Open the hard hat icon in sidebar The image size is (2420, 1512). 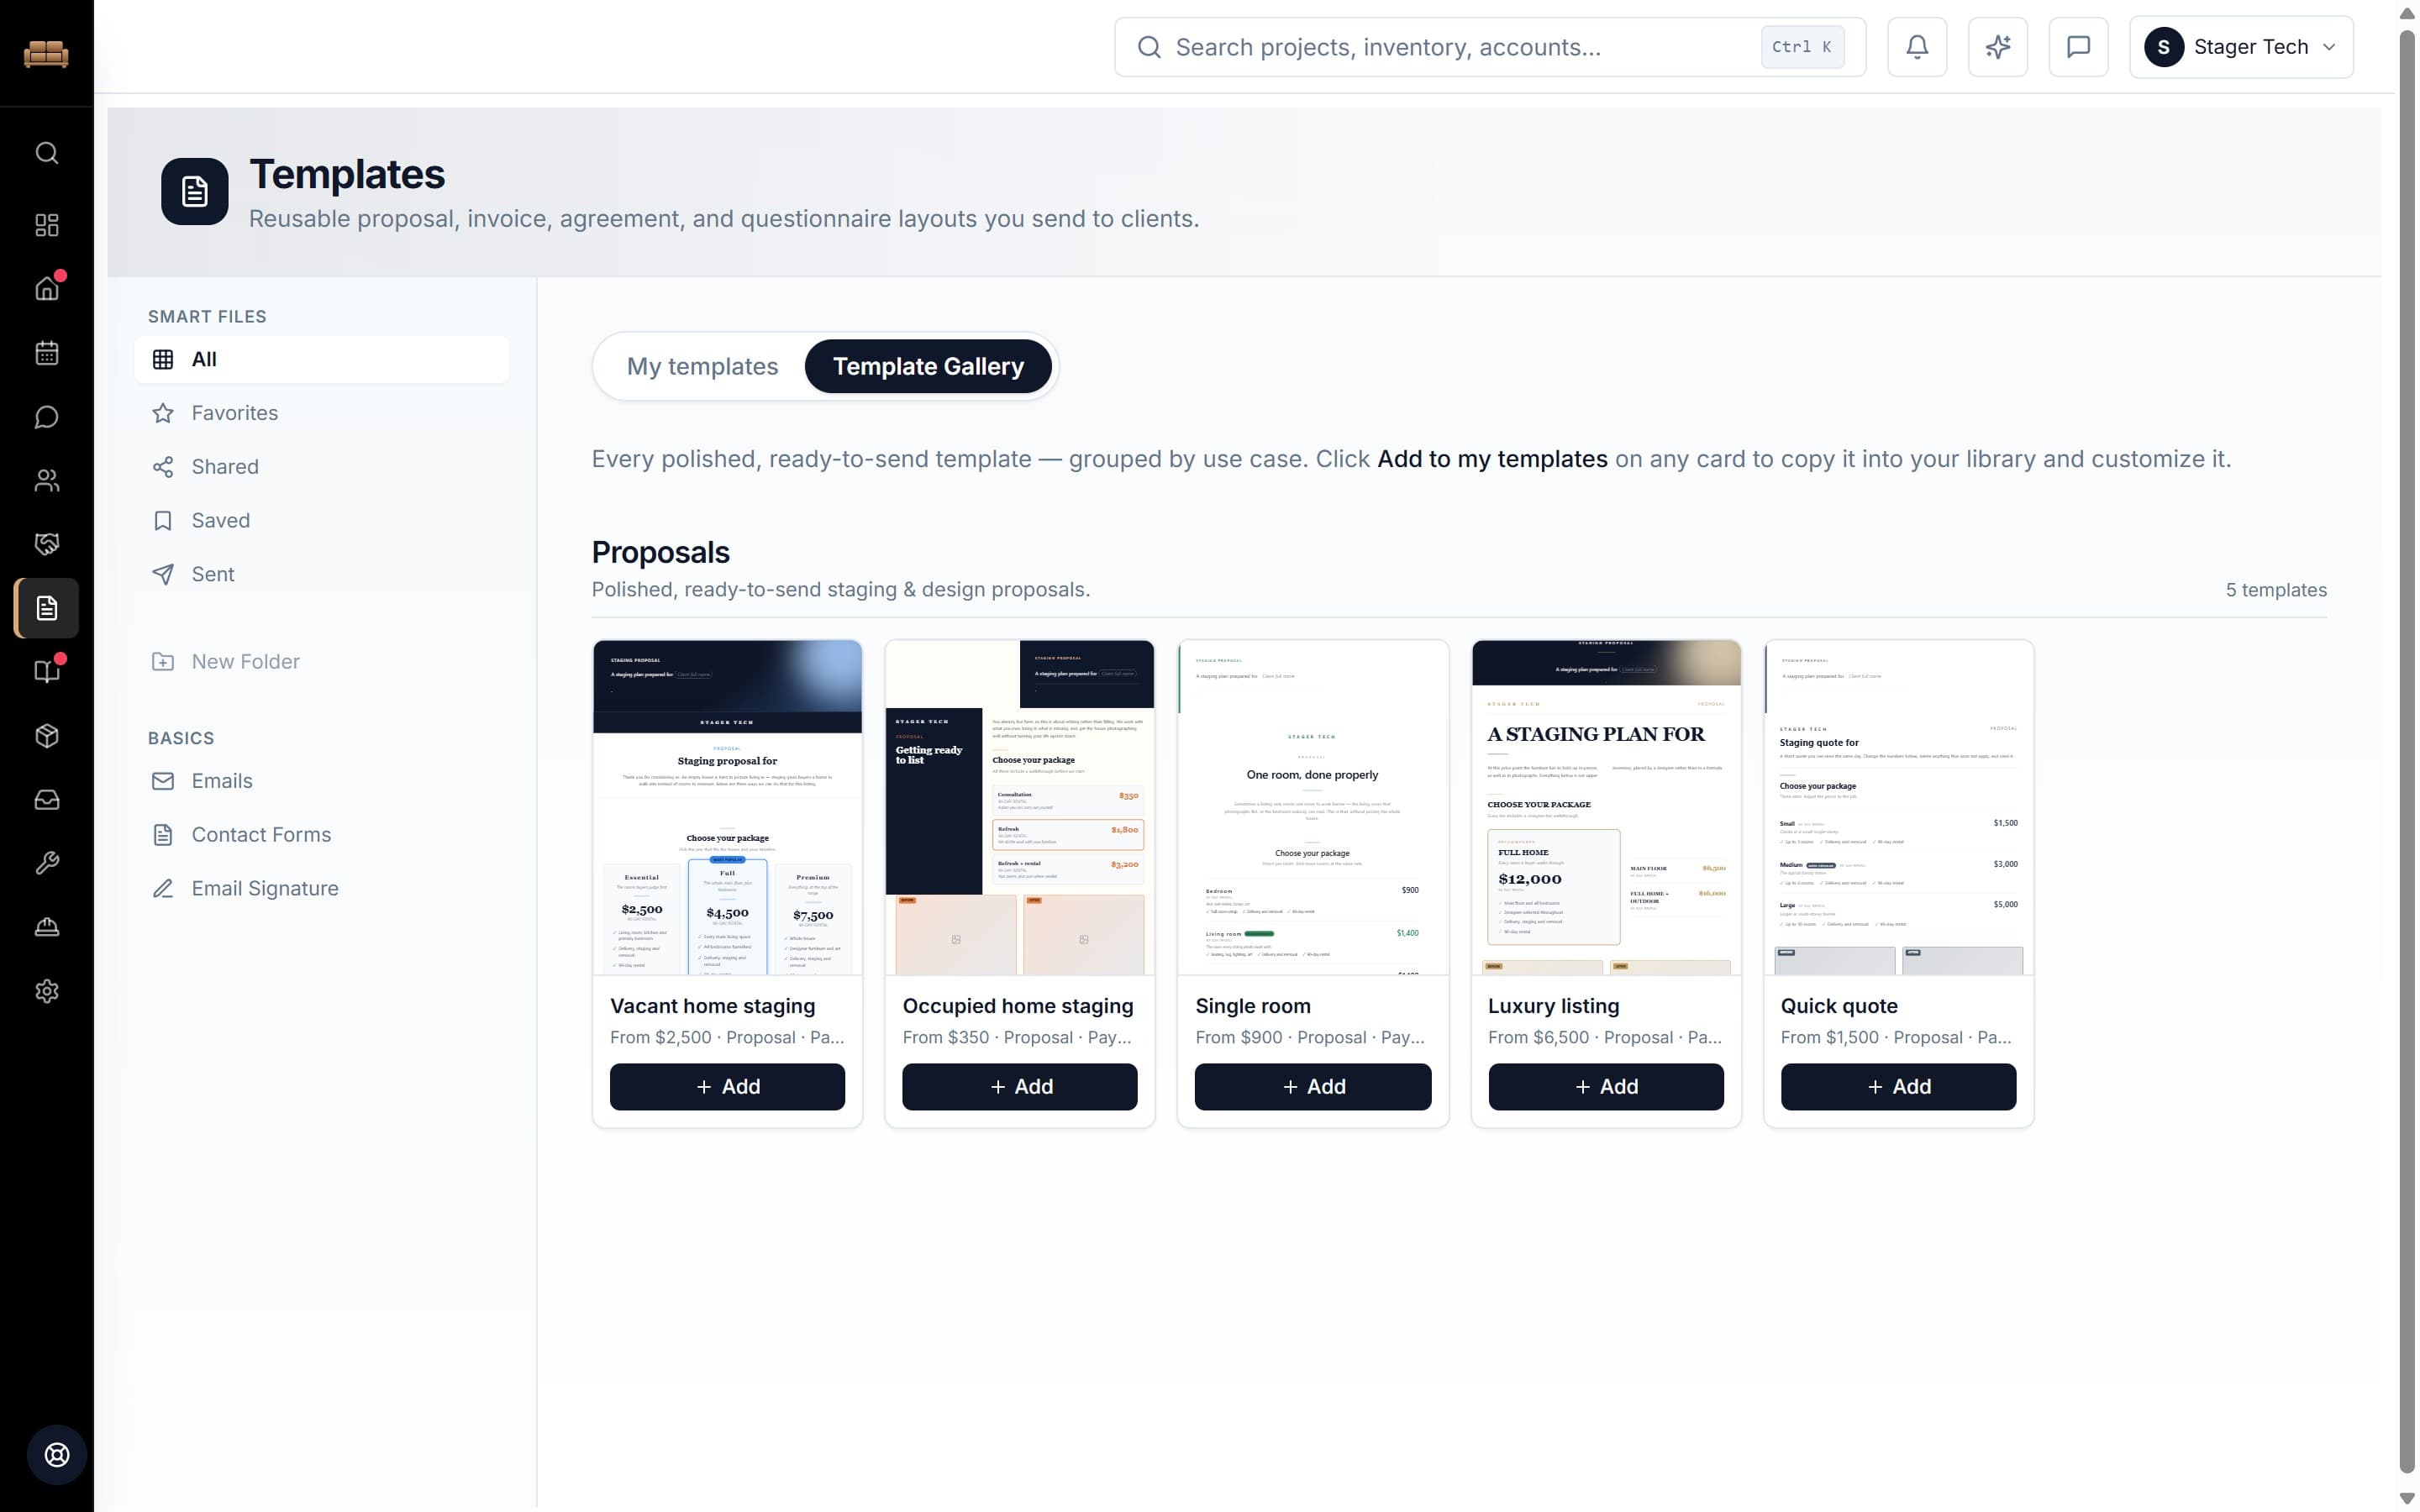click(x=47, y=927)
